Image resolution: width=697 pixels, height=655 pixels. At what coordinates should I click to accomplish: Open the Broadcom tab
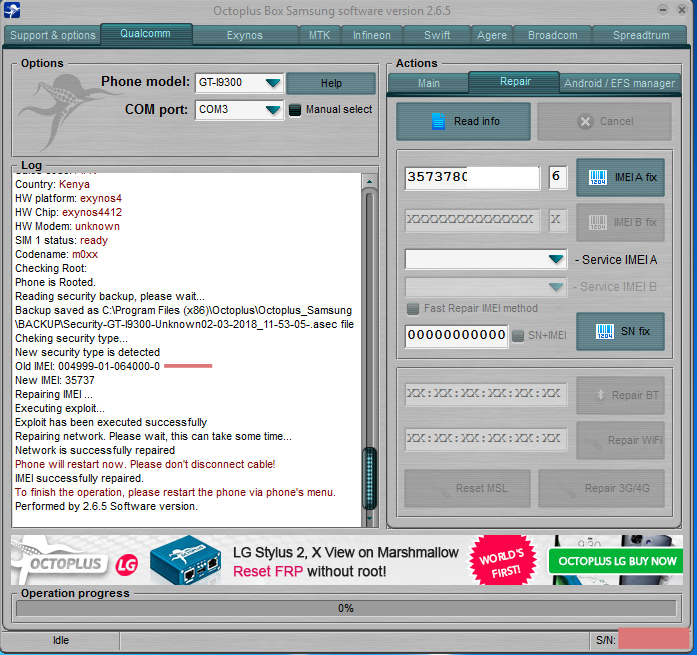coord(553,35)
